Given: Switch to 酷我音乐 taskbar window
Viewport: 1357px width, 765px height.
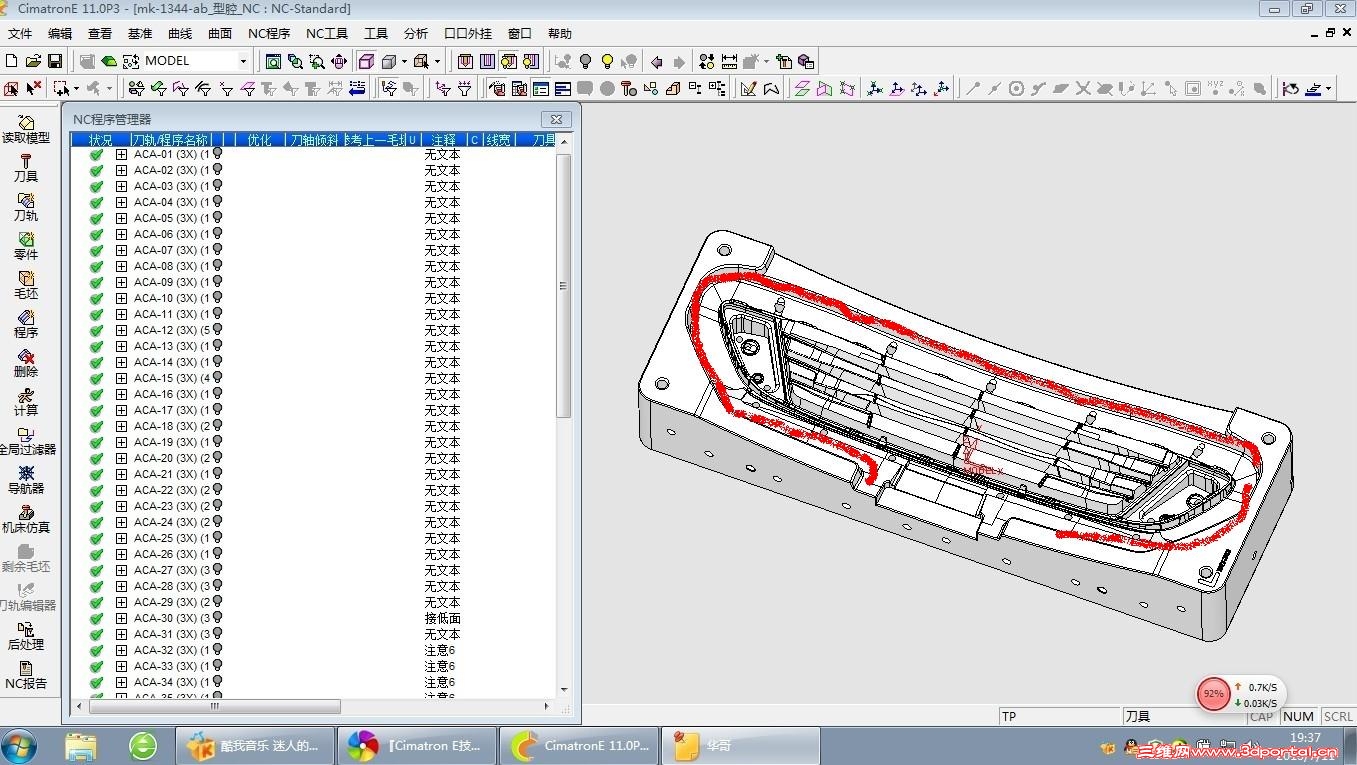Looking at the screenshot, I should coord(256,746).
